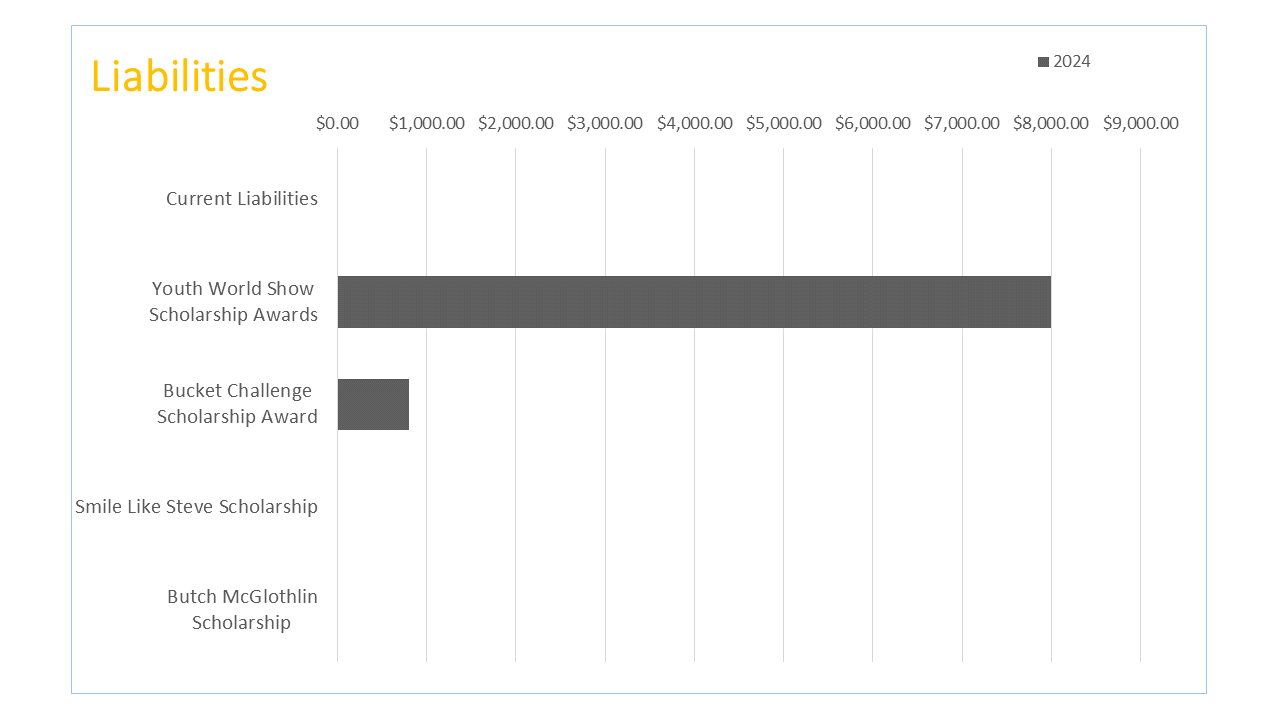Image resolution: width=1280 pixels, height=720 pixels.
Task: Click the Bucket Challenge Scholarship Award label
Action: coord(237,404)
